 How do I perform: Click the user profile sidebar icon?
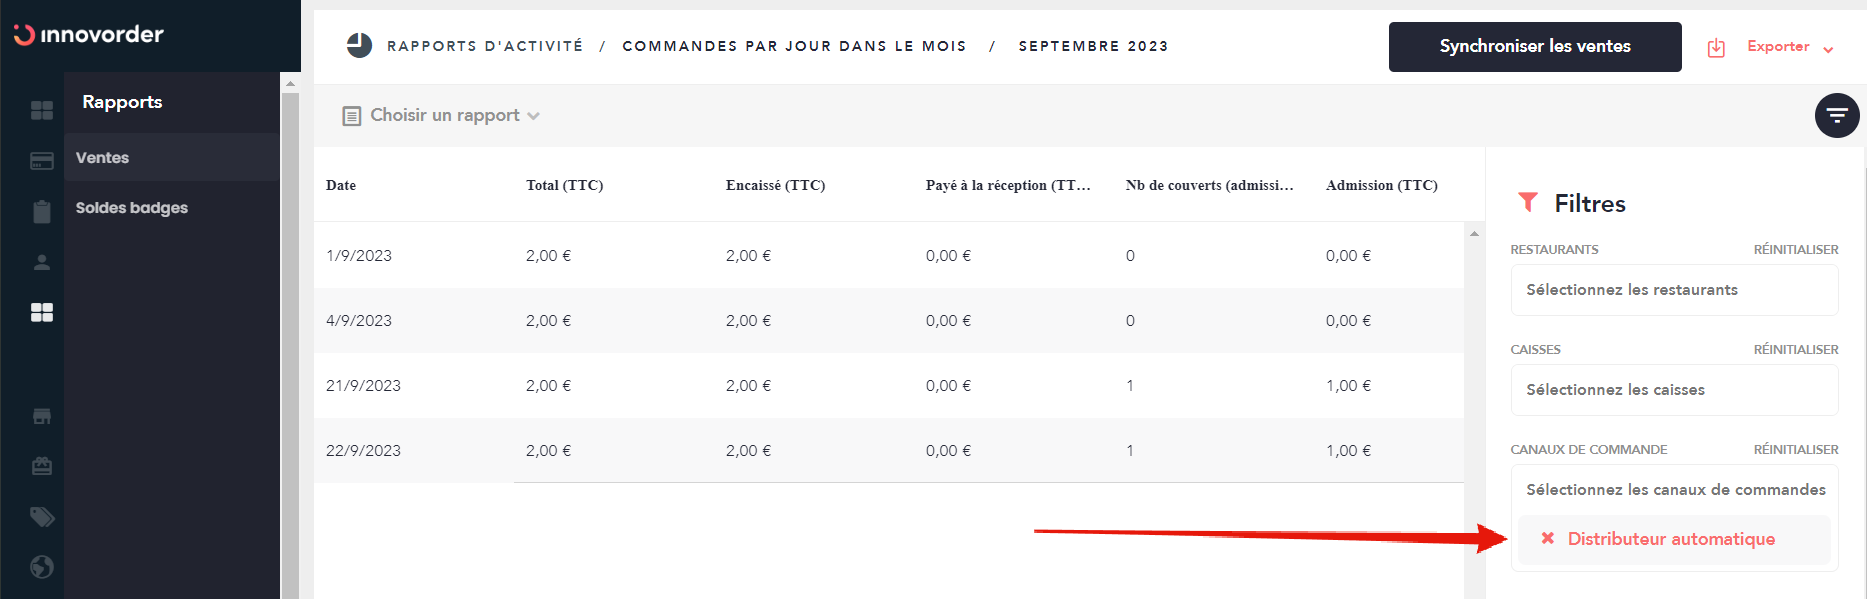pyautogui.click(x=42, y=262)
